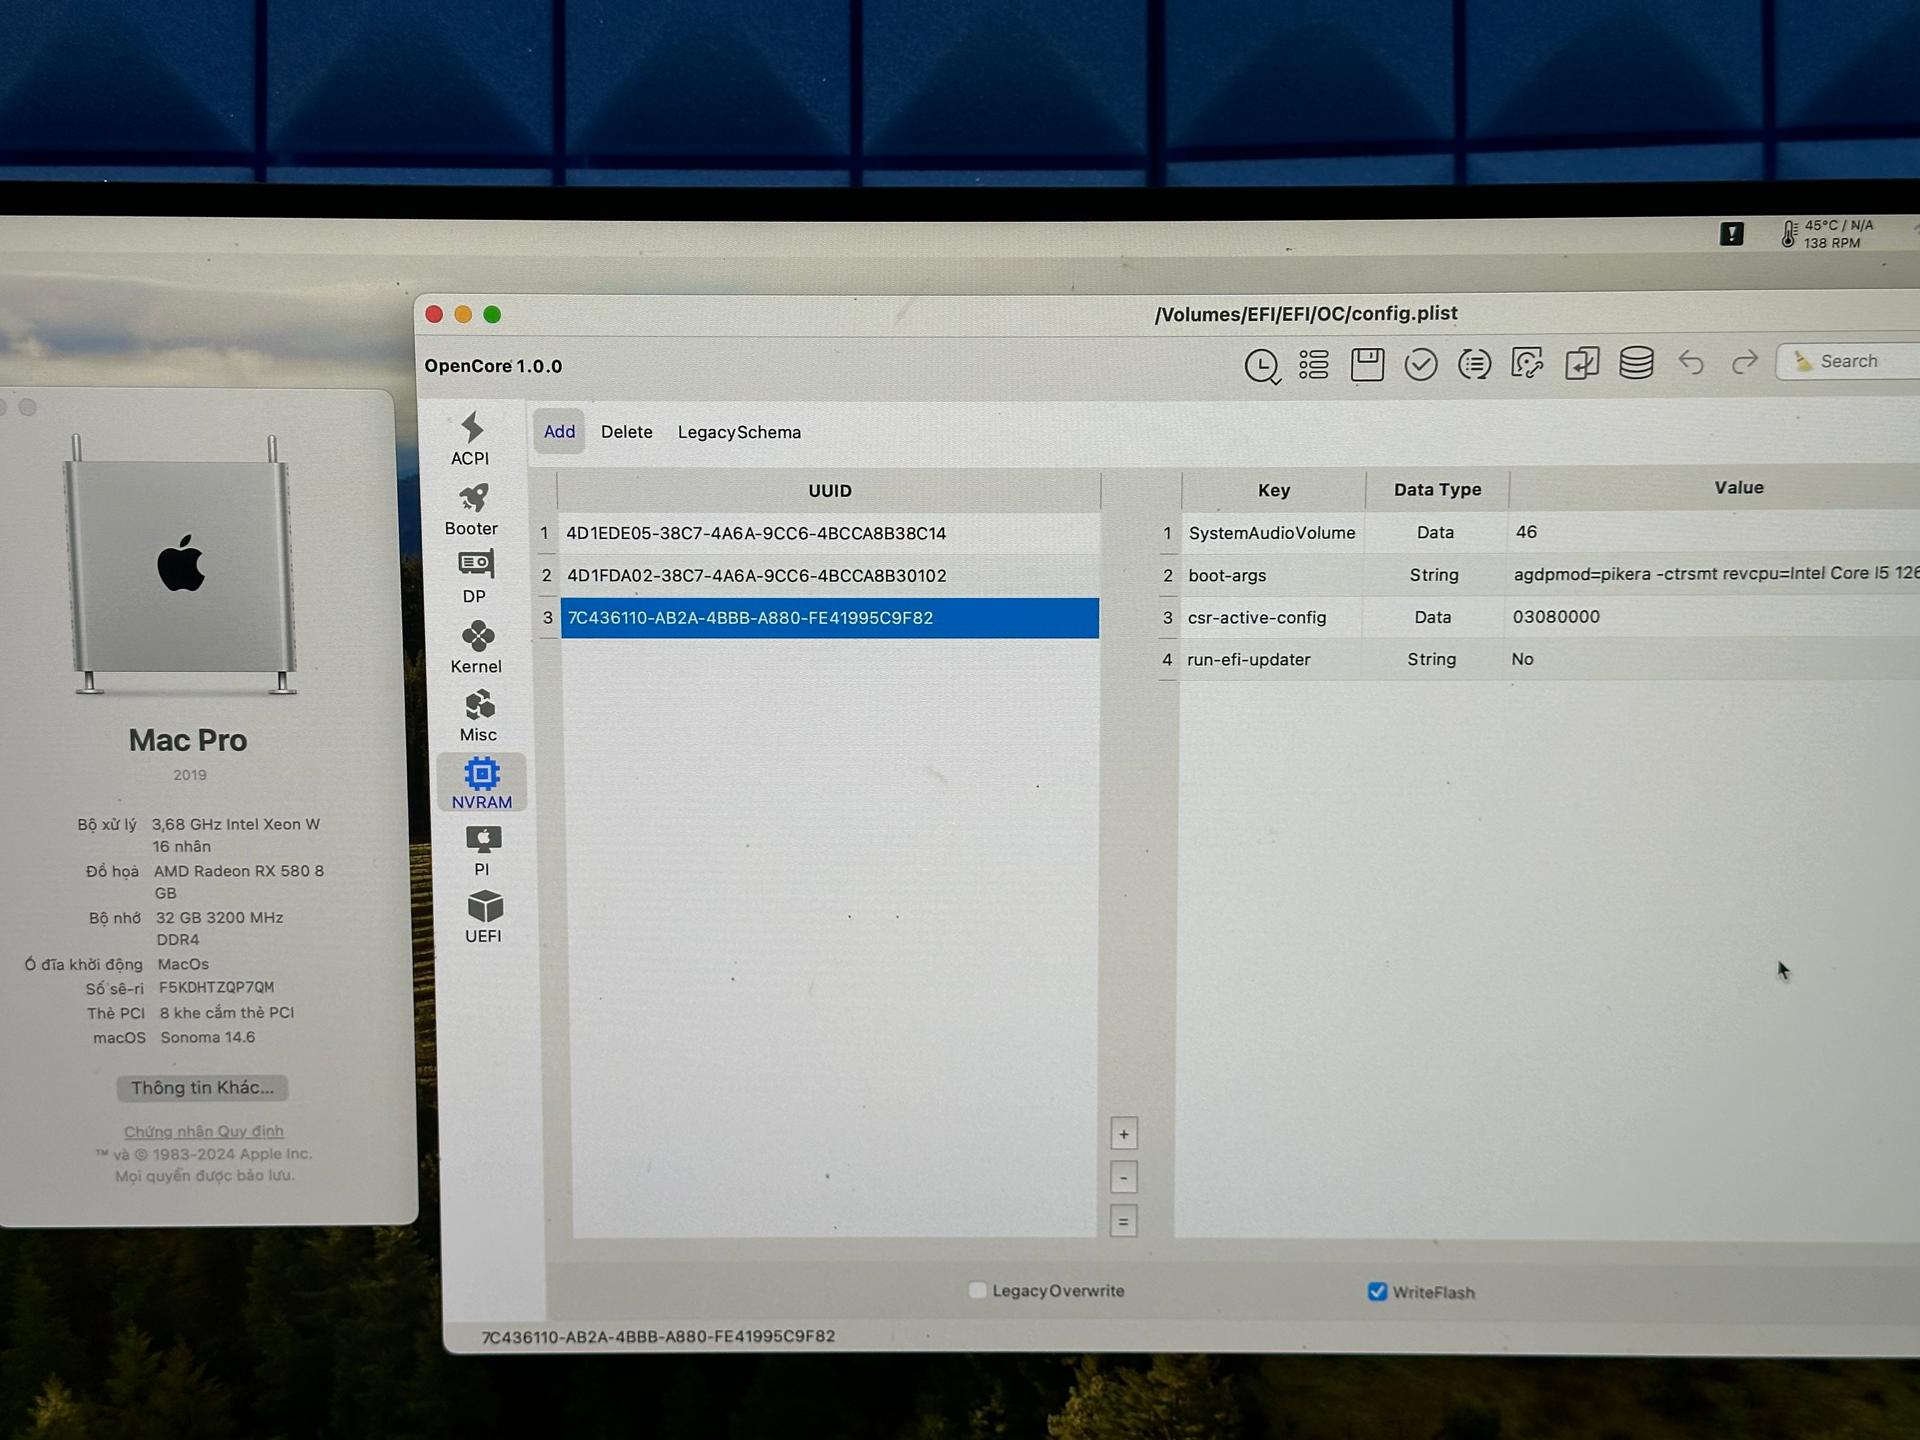Image resolution: width=1920 pixels, height=1440 pixels.
Task: Click the database stack toolbar icon
Action: point(1636,362)
